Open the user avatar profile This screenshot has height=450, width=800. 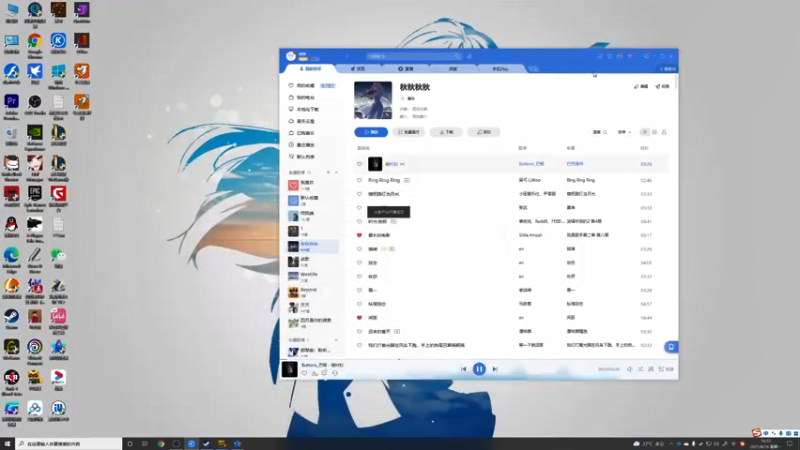pos(291,56)
